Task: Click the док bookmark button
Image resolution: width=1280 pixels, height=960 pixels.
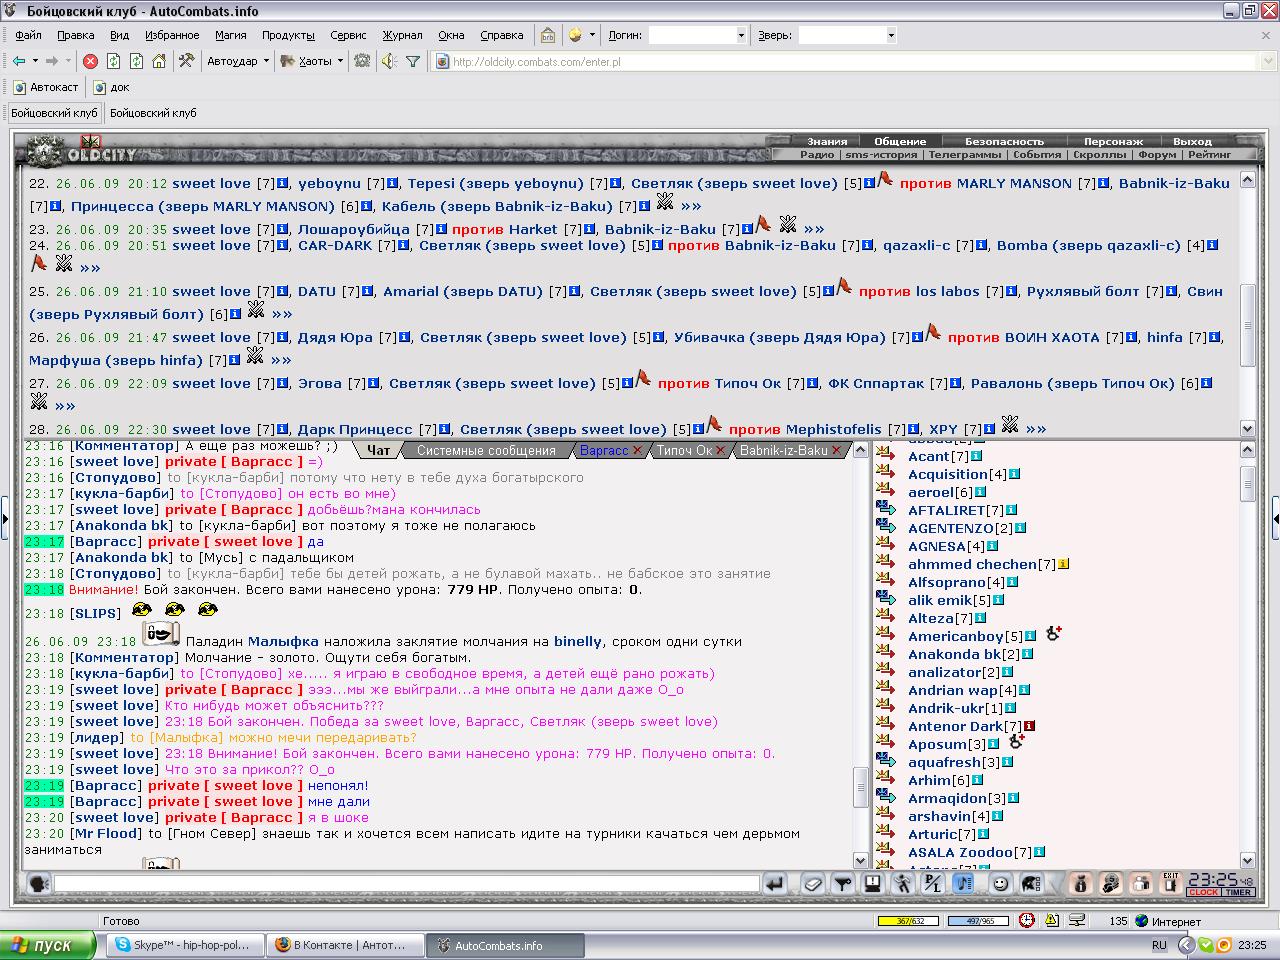Action: [x=113, y=87]
